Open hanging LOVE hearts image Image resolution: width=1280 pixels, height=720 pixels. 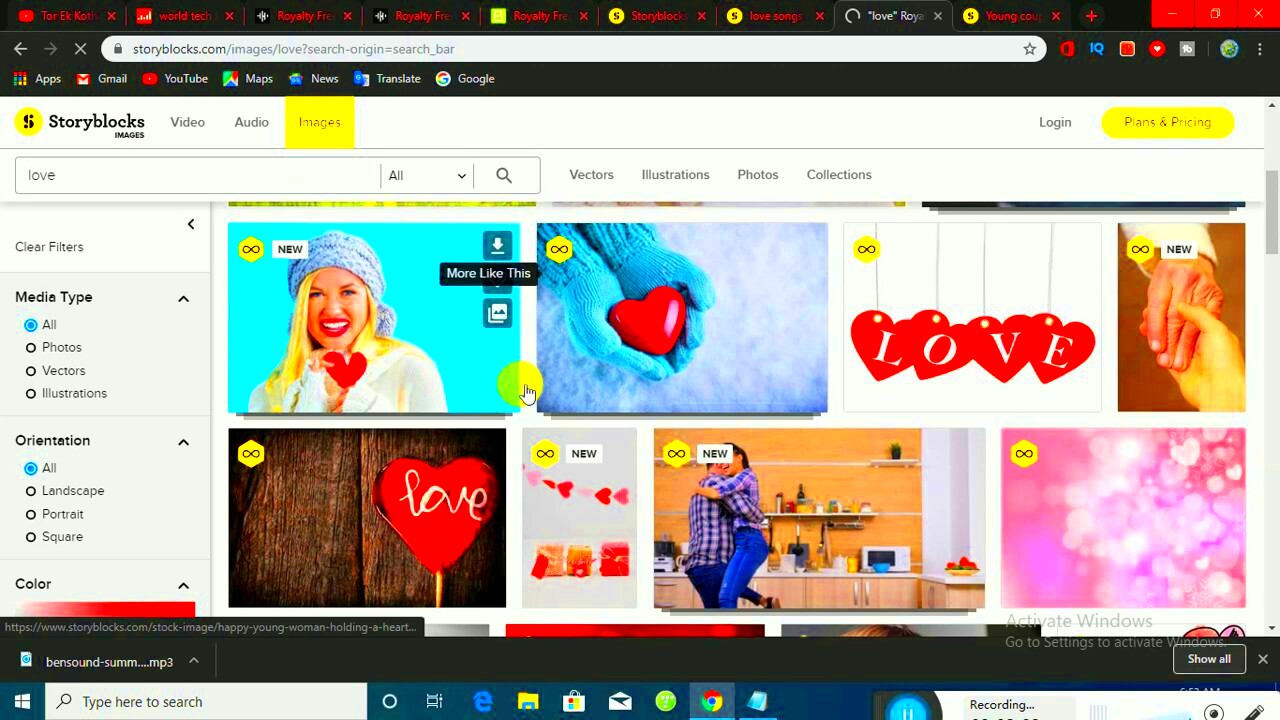[x=972, y=318]
